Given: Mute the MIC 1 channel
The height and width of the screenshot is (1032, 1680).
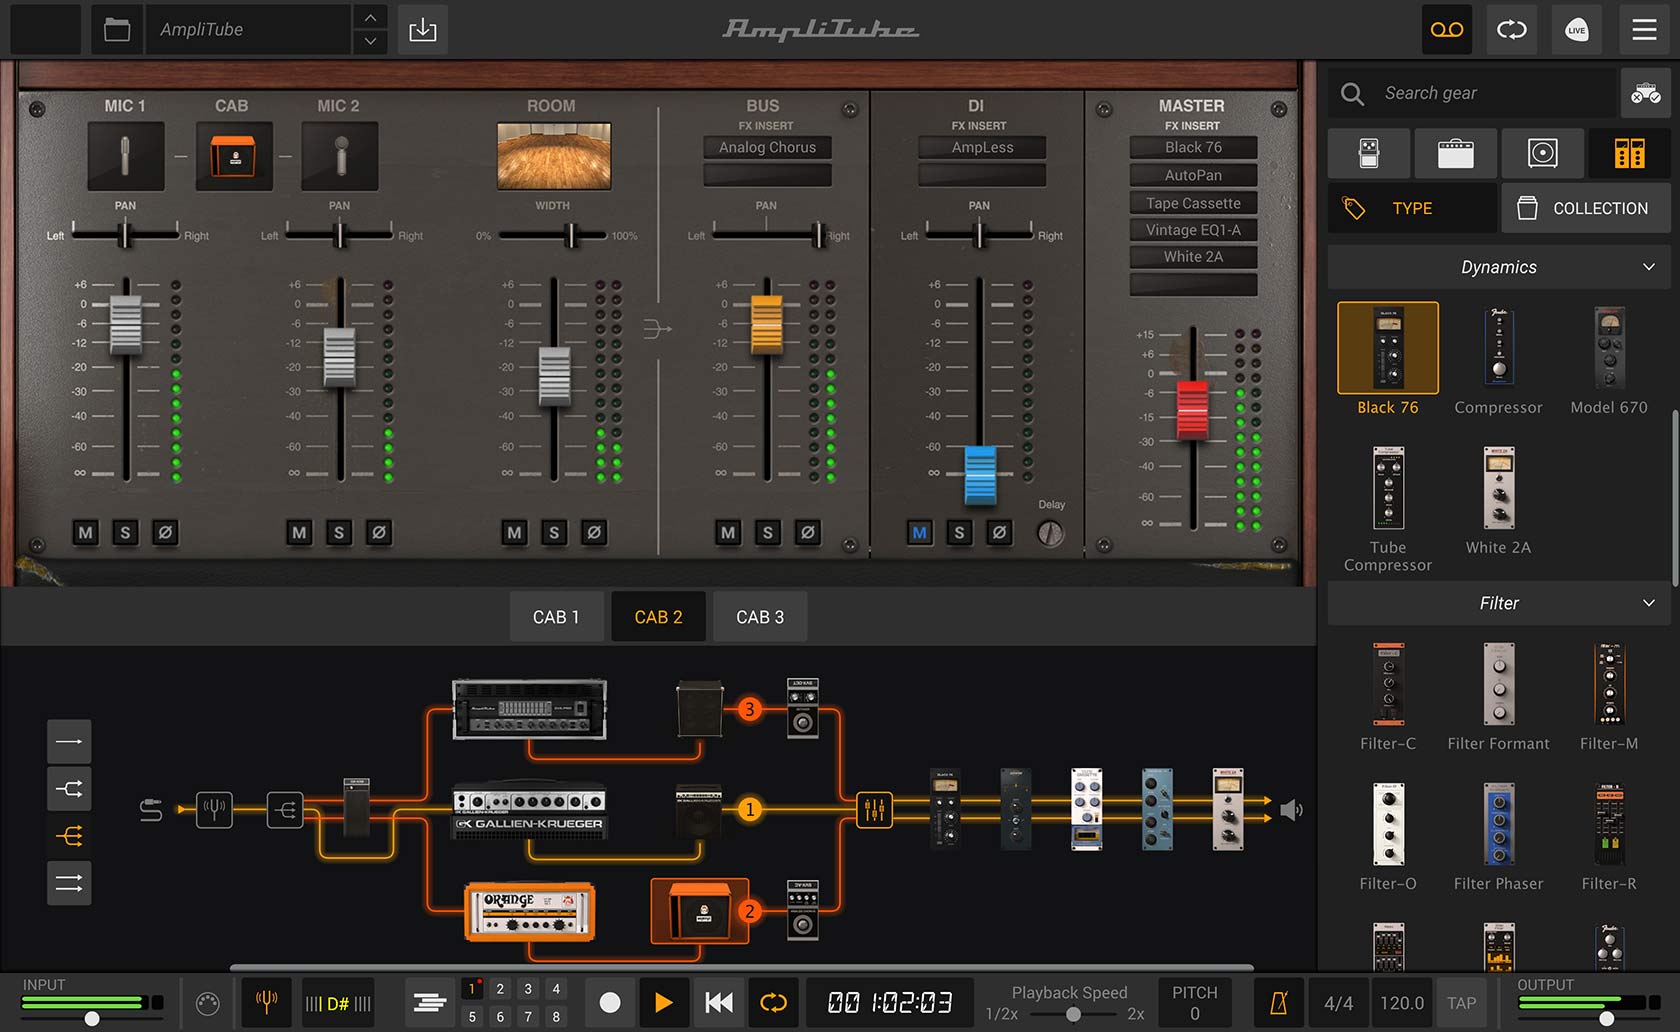Looking at the screenshot, I should click(85, 533).
